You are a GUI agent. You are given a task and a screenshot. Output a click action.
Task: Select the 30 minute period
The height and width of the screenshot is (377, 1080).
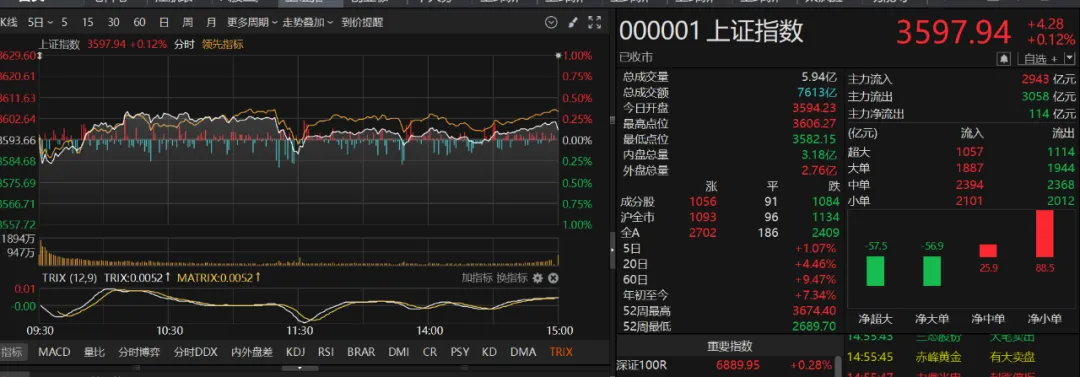click(x=113, y=23)
